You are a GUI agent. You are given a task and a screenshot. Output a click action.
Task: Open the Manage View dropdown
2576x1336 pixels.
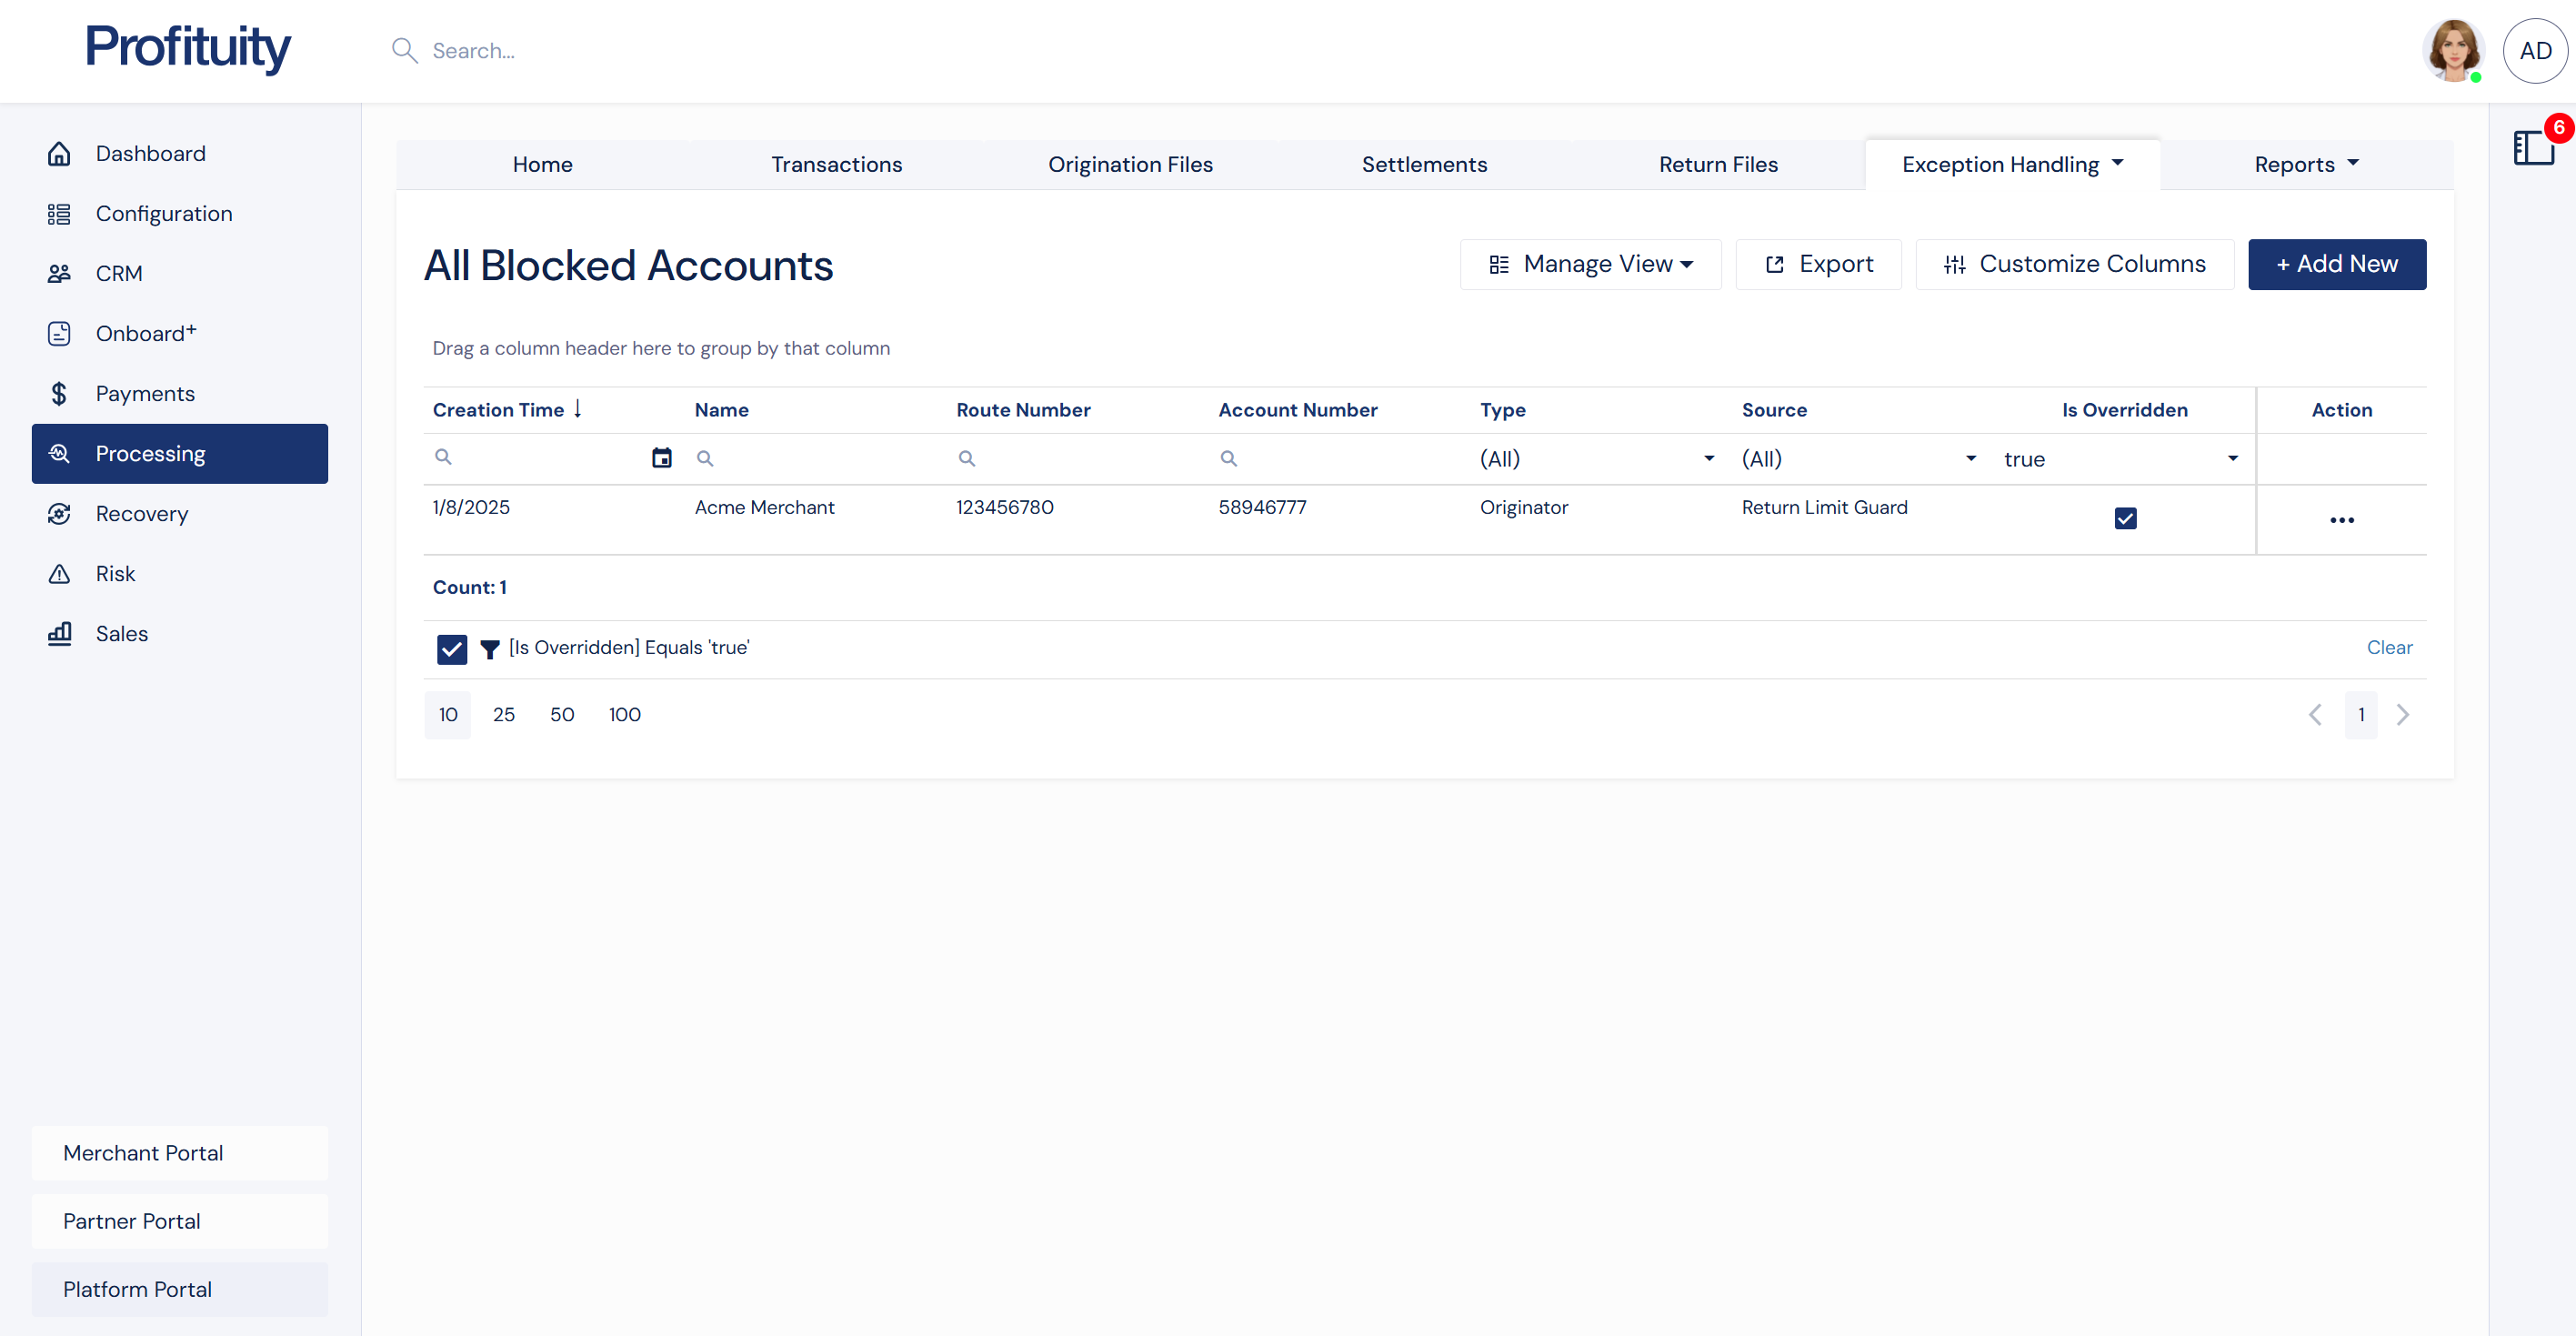(x=1590, y=264)
